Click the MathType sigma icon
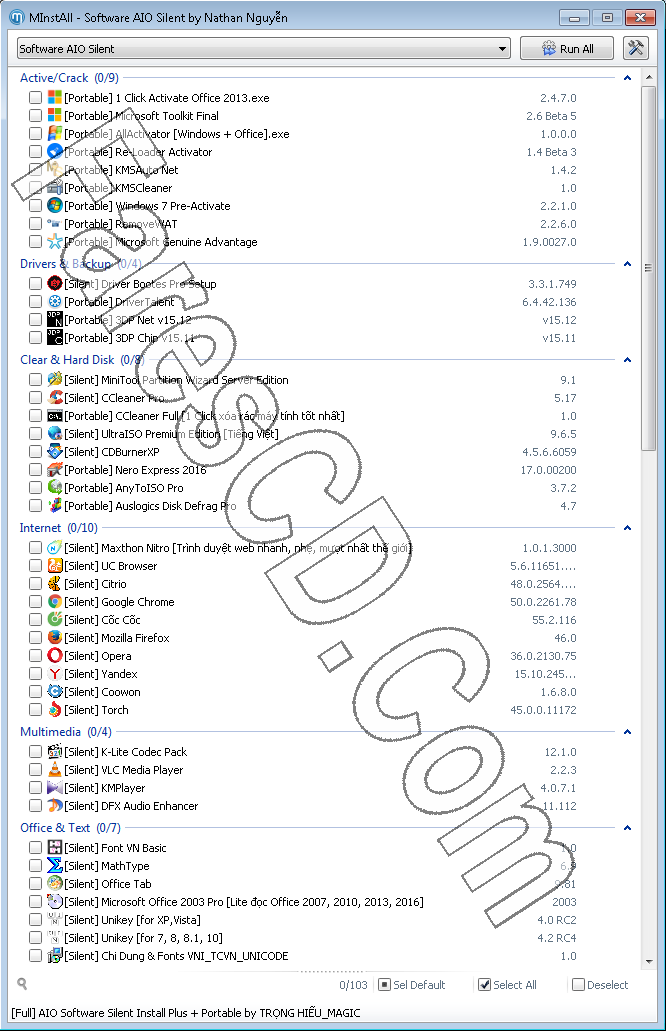Viewport: 666px width, 1031px height. [x=55, y=866]
